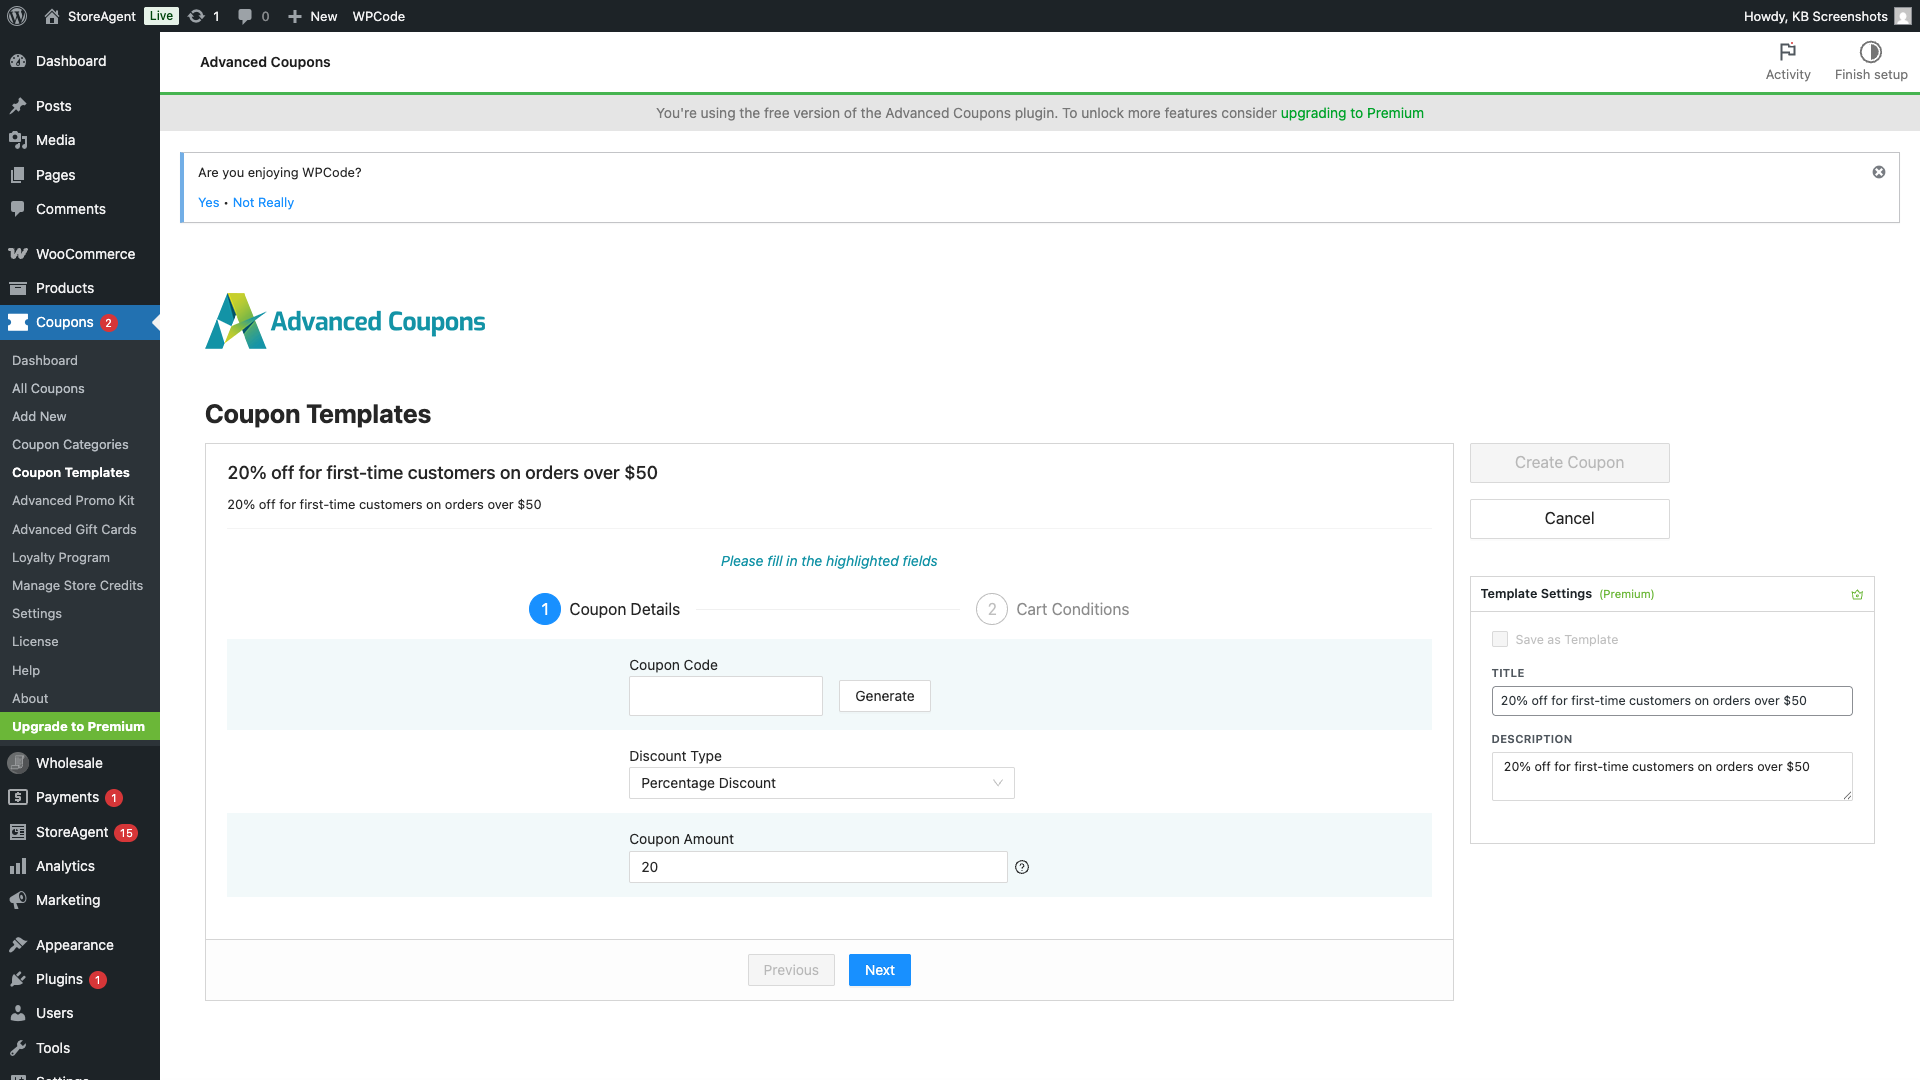Click the Media icon in sidebar
Image resolution: width=1920 pixels, height=1080 pixels.
pyautogui.click(x=18, y=140)
